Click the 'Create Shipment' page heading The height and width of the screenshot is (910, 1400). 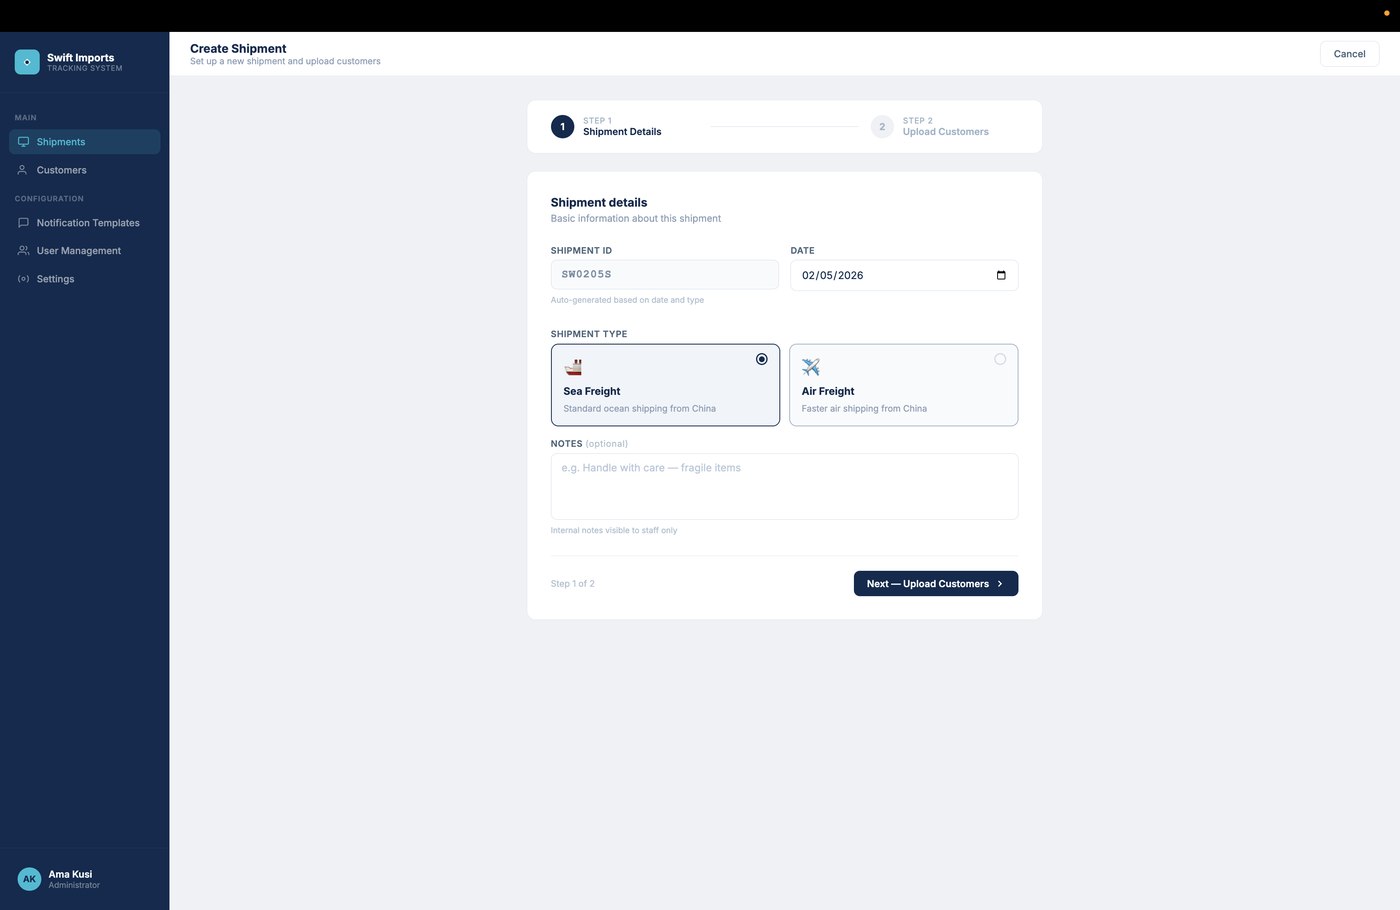238,49
